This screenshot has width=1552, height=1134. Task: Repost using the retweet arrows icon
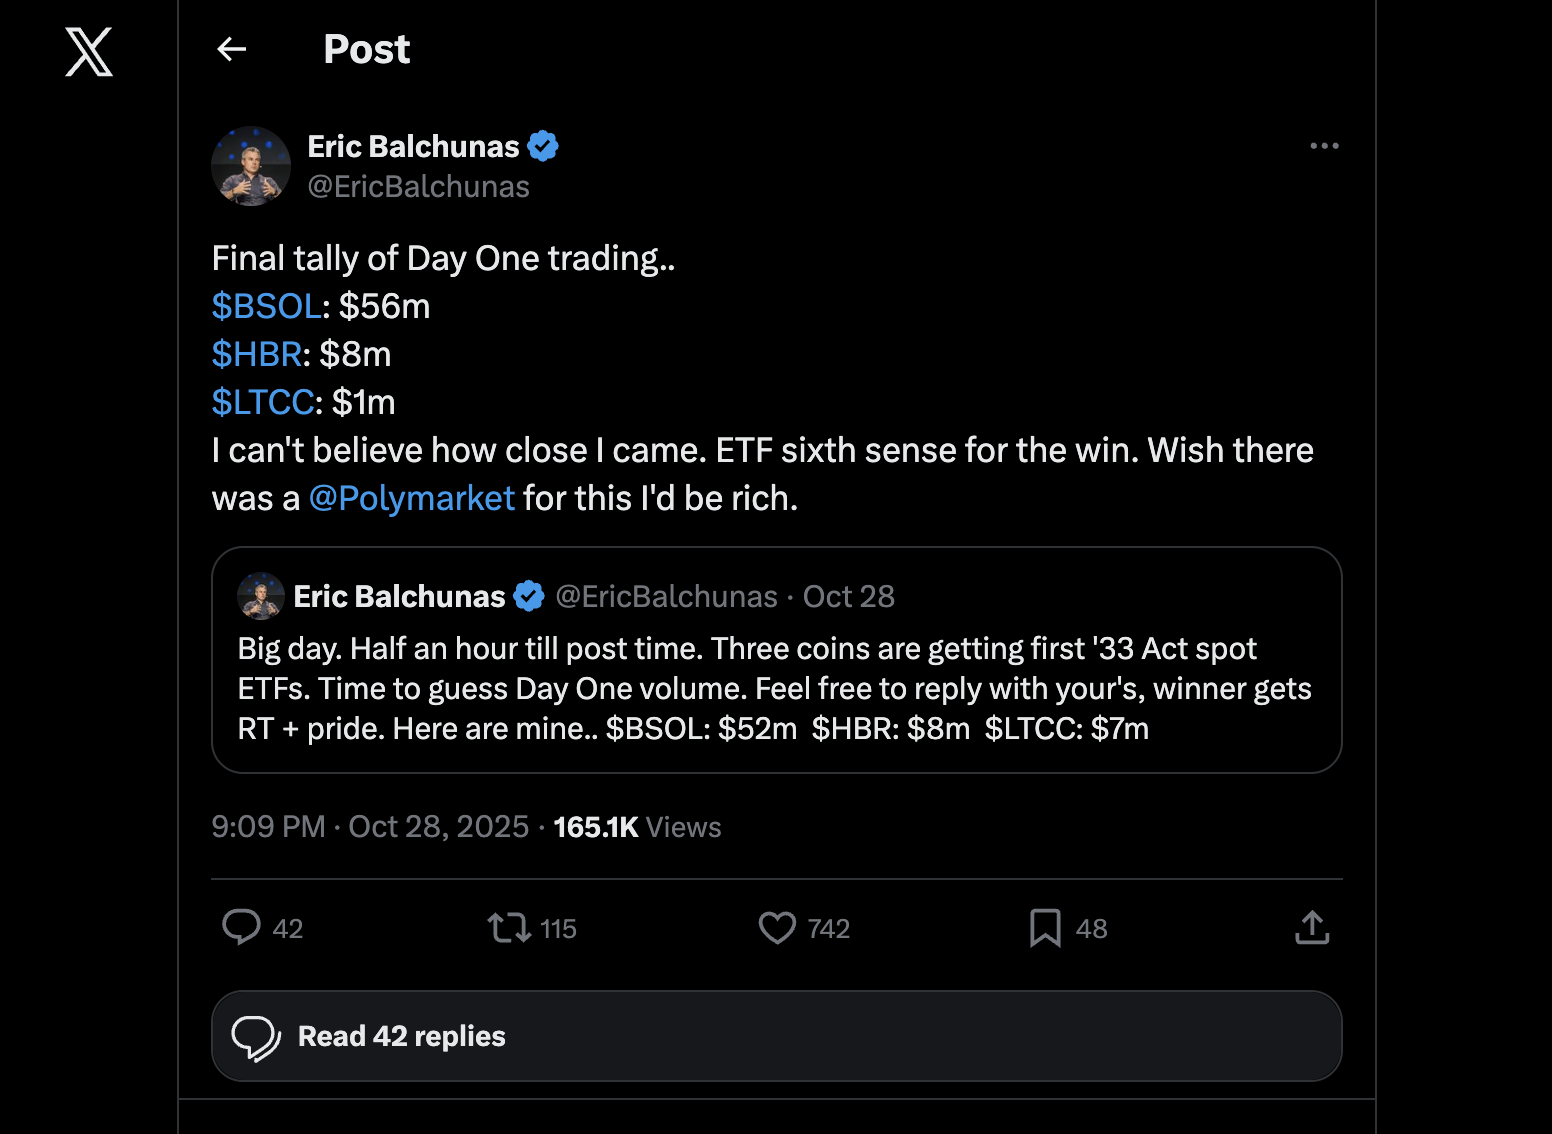509,928
